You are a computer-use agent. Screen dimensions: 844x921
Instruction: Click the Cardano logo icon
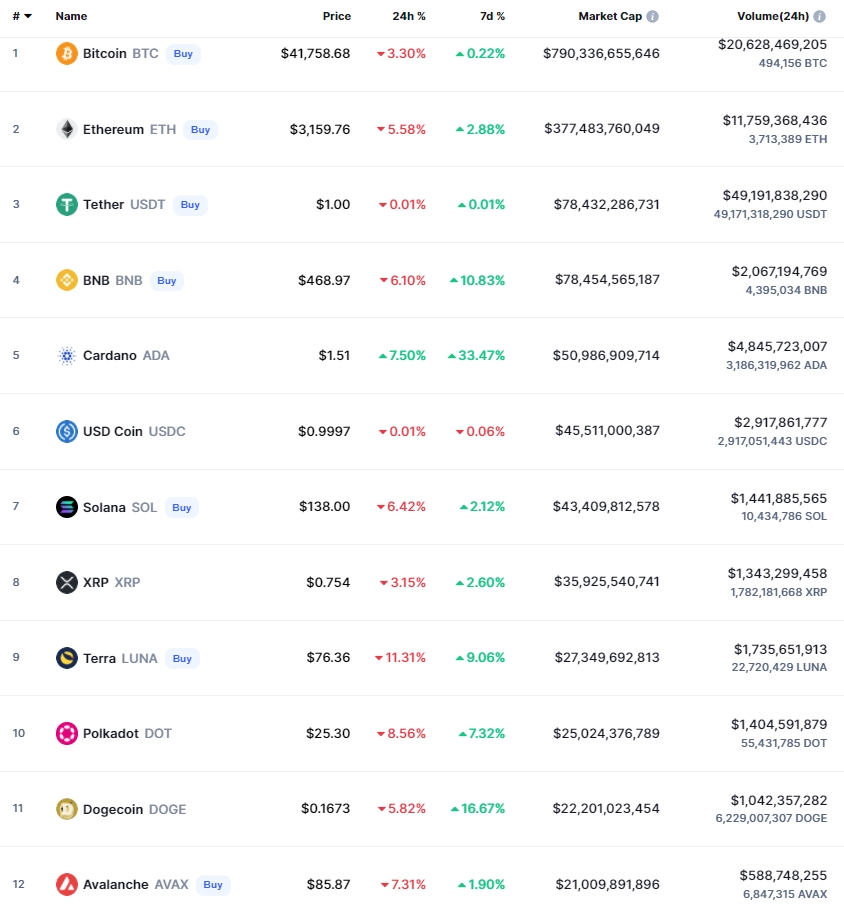66,355
